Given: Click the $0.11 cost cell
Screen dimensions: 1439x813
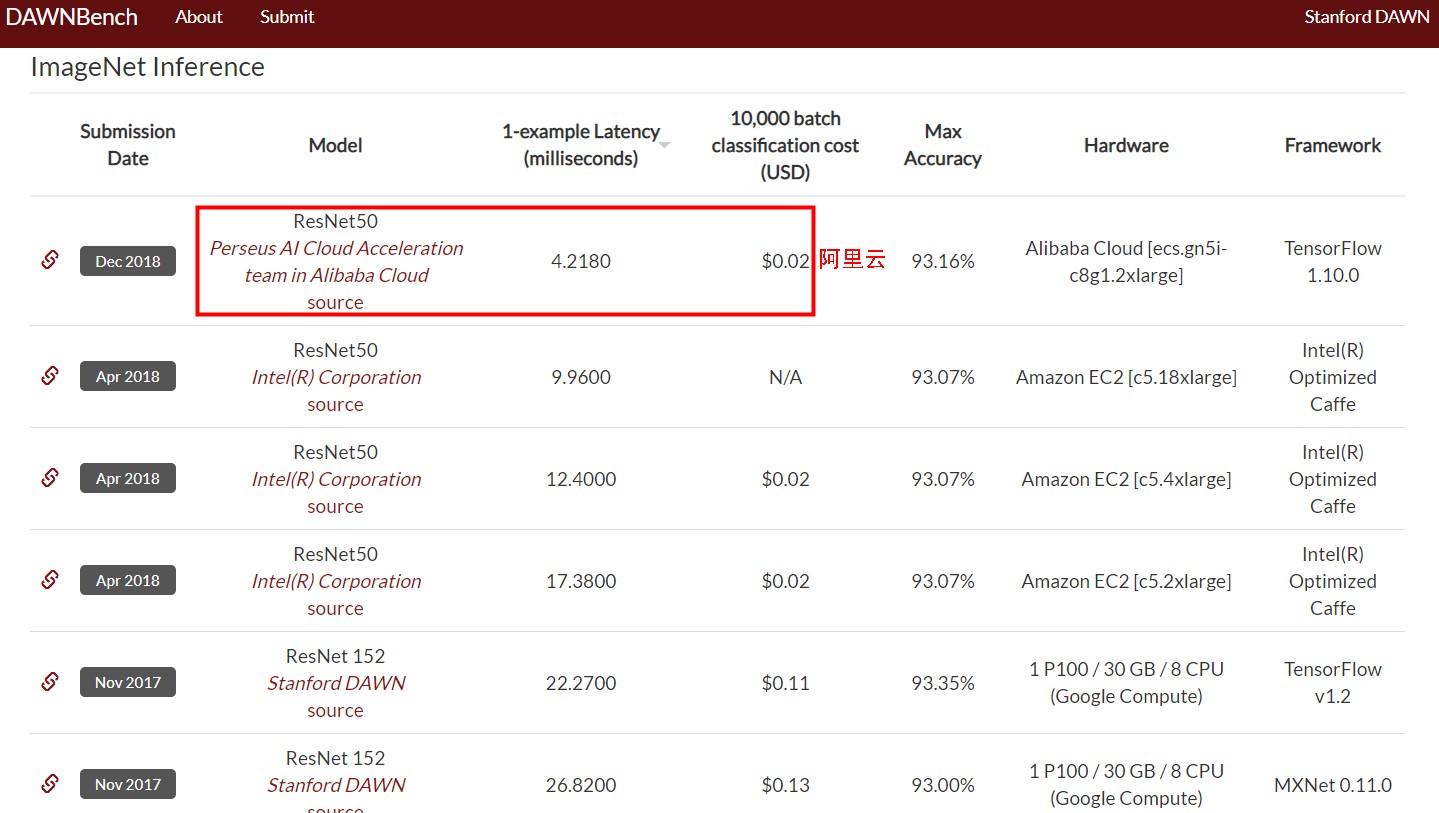Looking at the screenshot, I should [785, 683].
